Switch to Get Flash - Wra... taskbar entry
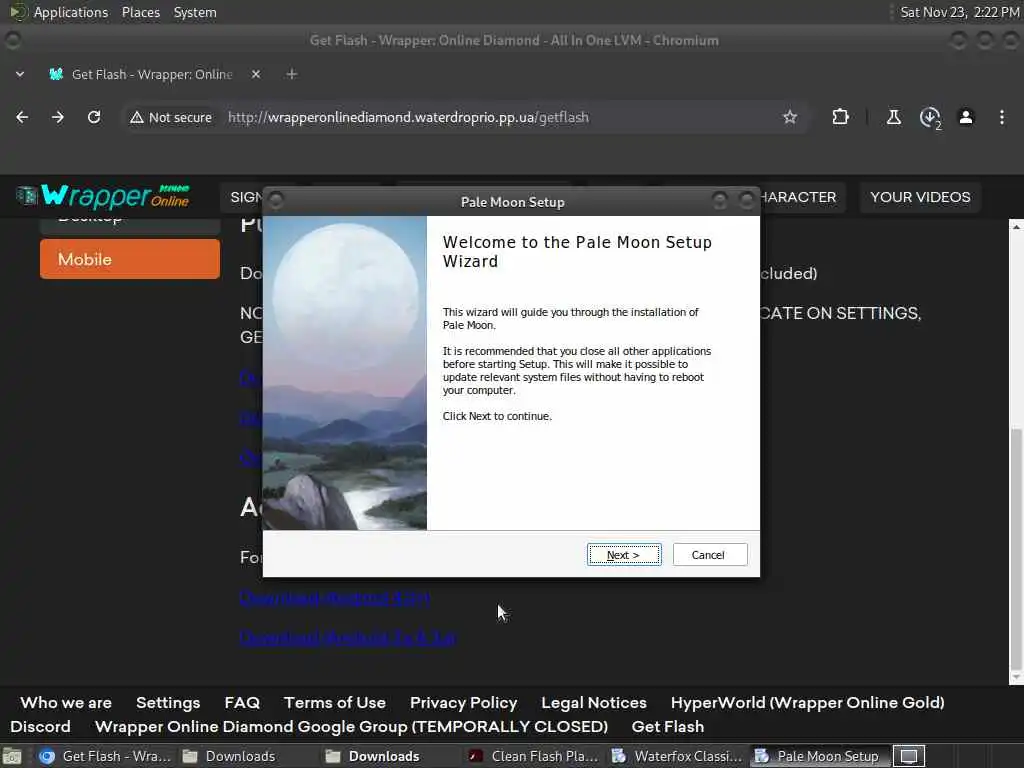This screenshot has width=1024, height=768. tap(106, 756)
